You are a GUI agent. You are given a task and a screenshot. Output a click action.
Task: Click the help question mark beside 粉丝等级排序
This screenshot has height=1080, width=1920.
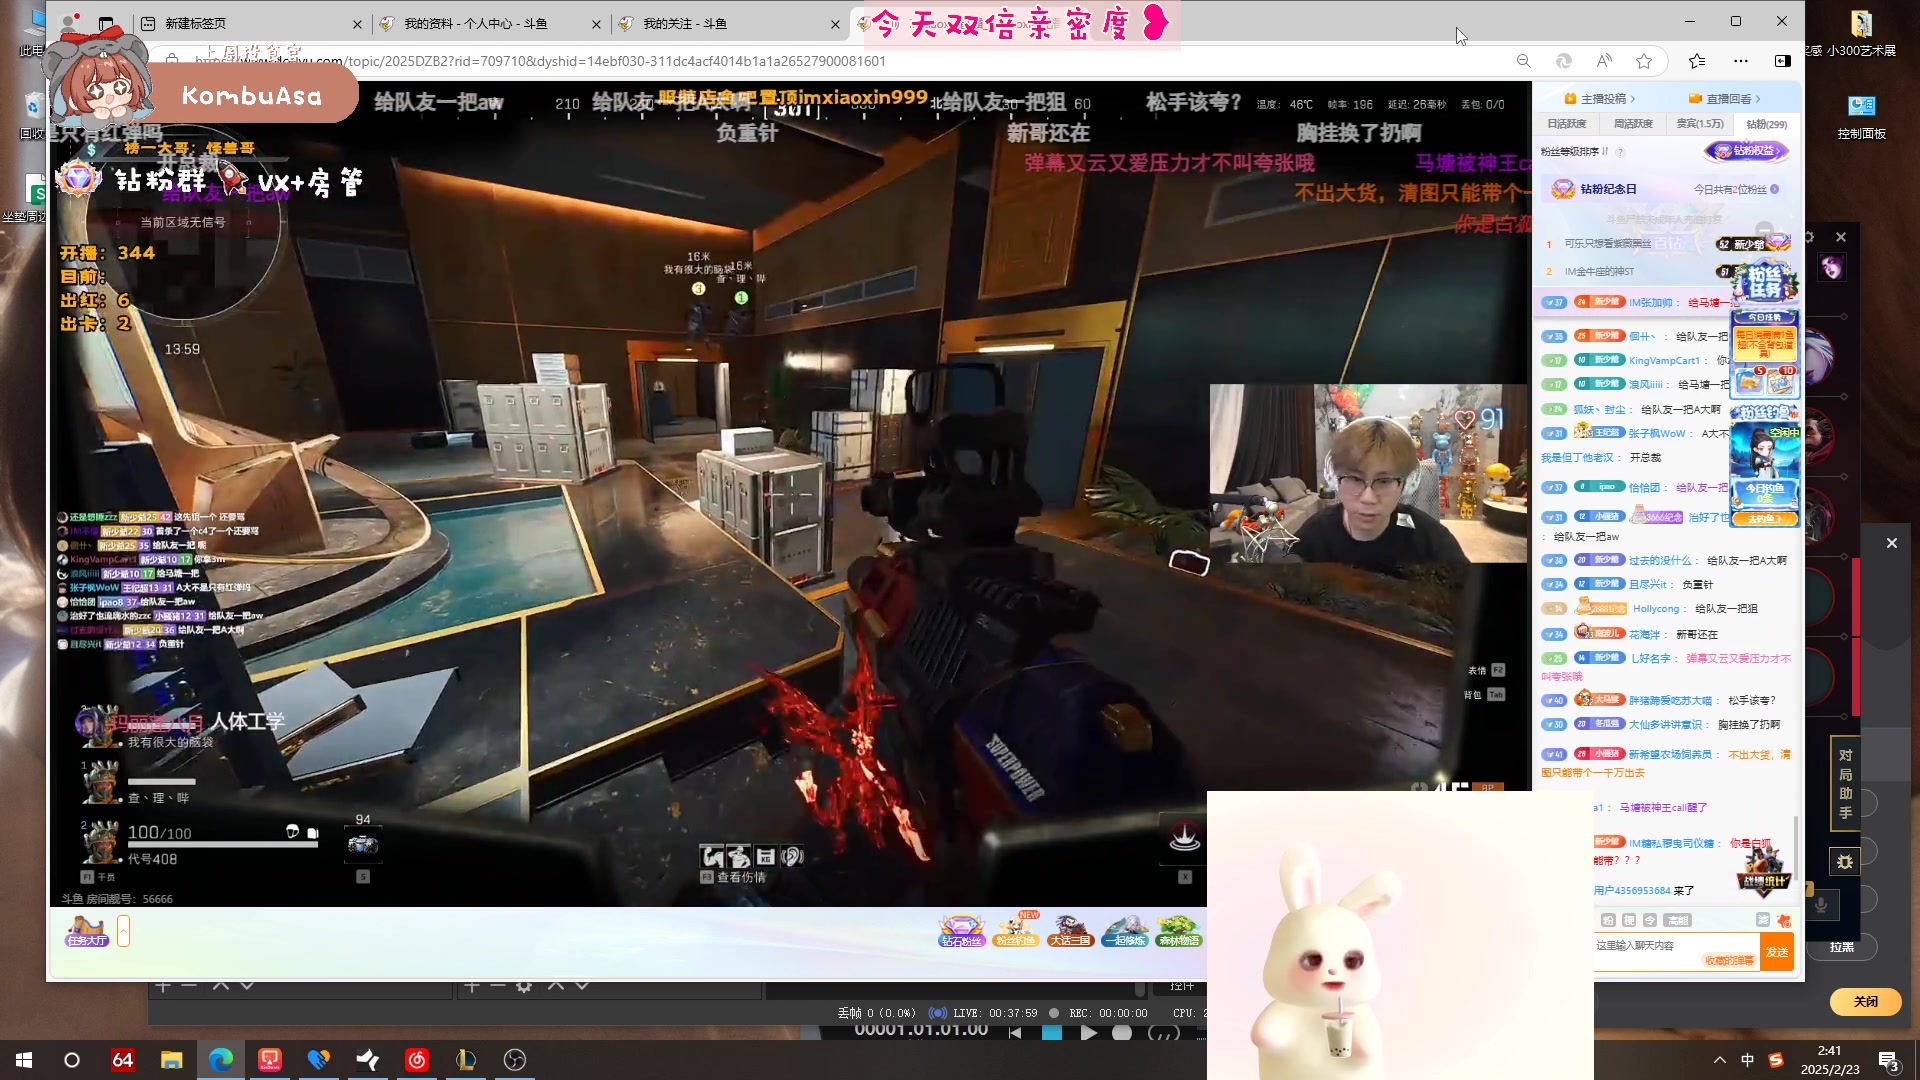1620,152
